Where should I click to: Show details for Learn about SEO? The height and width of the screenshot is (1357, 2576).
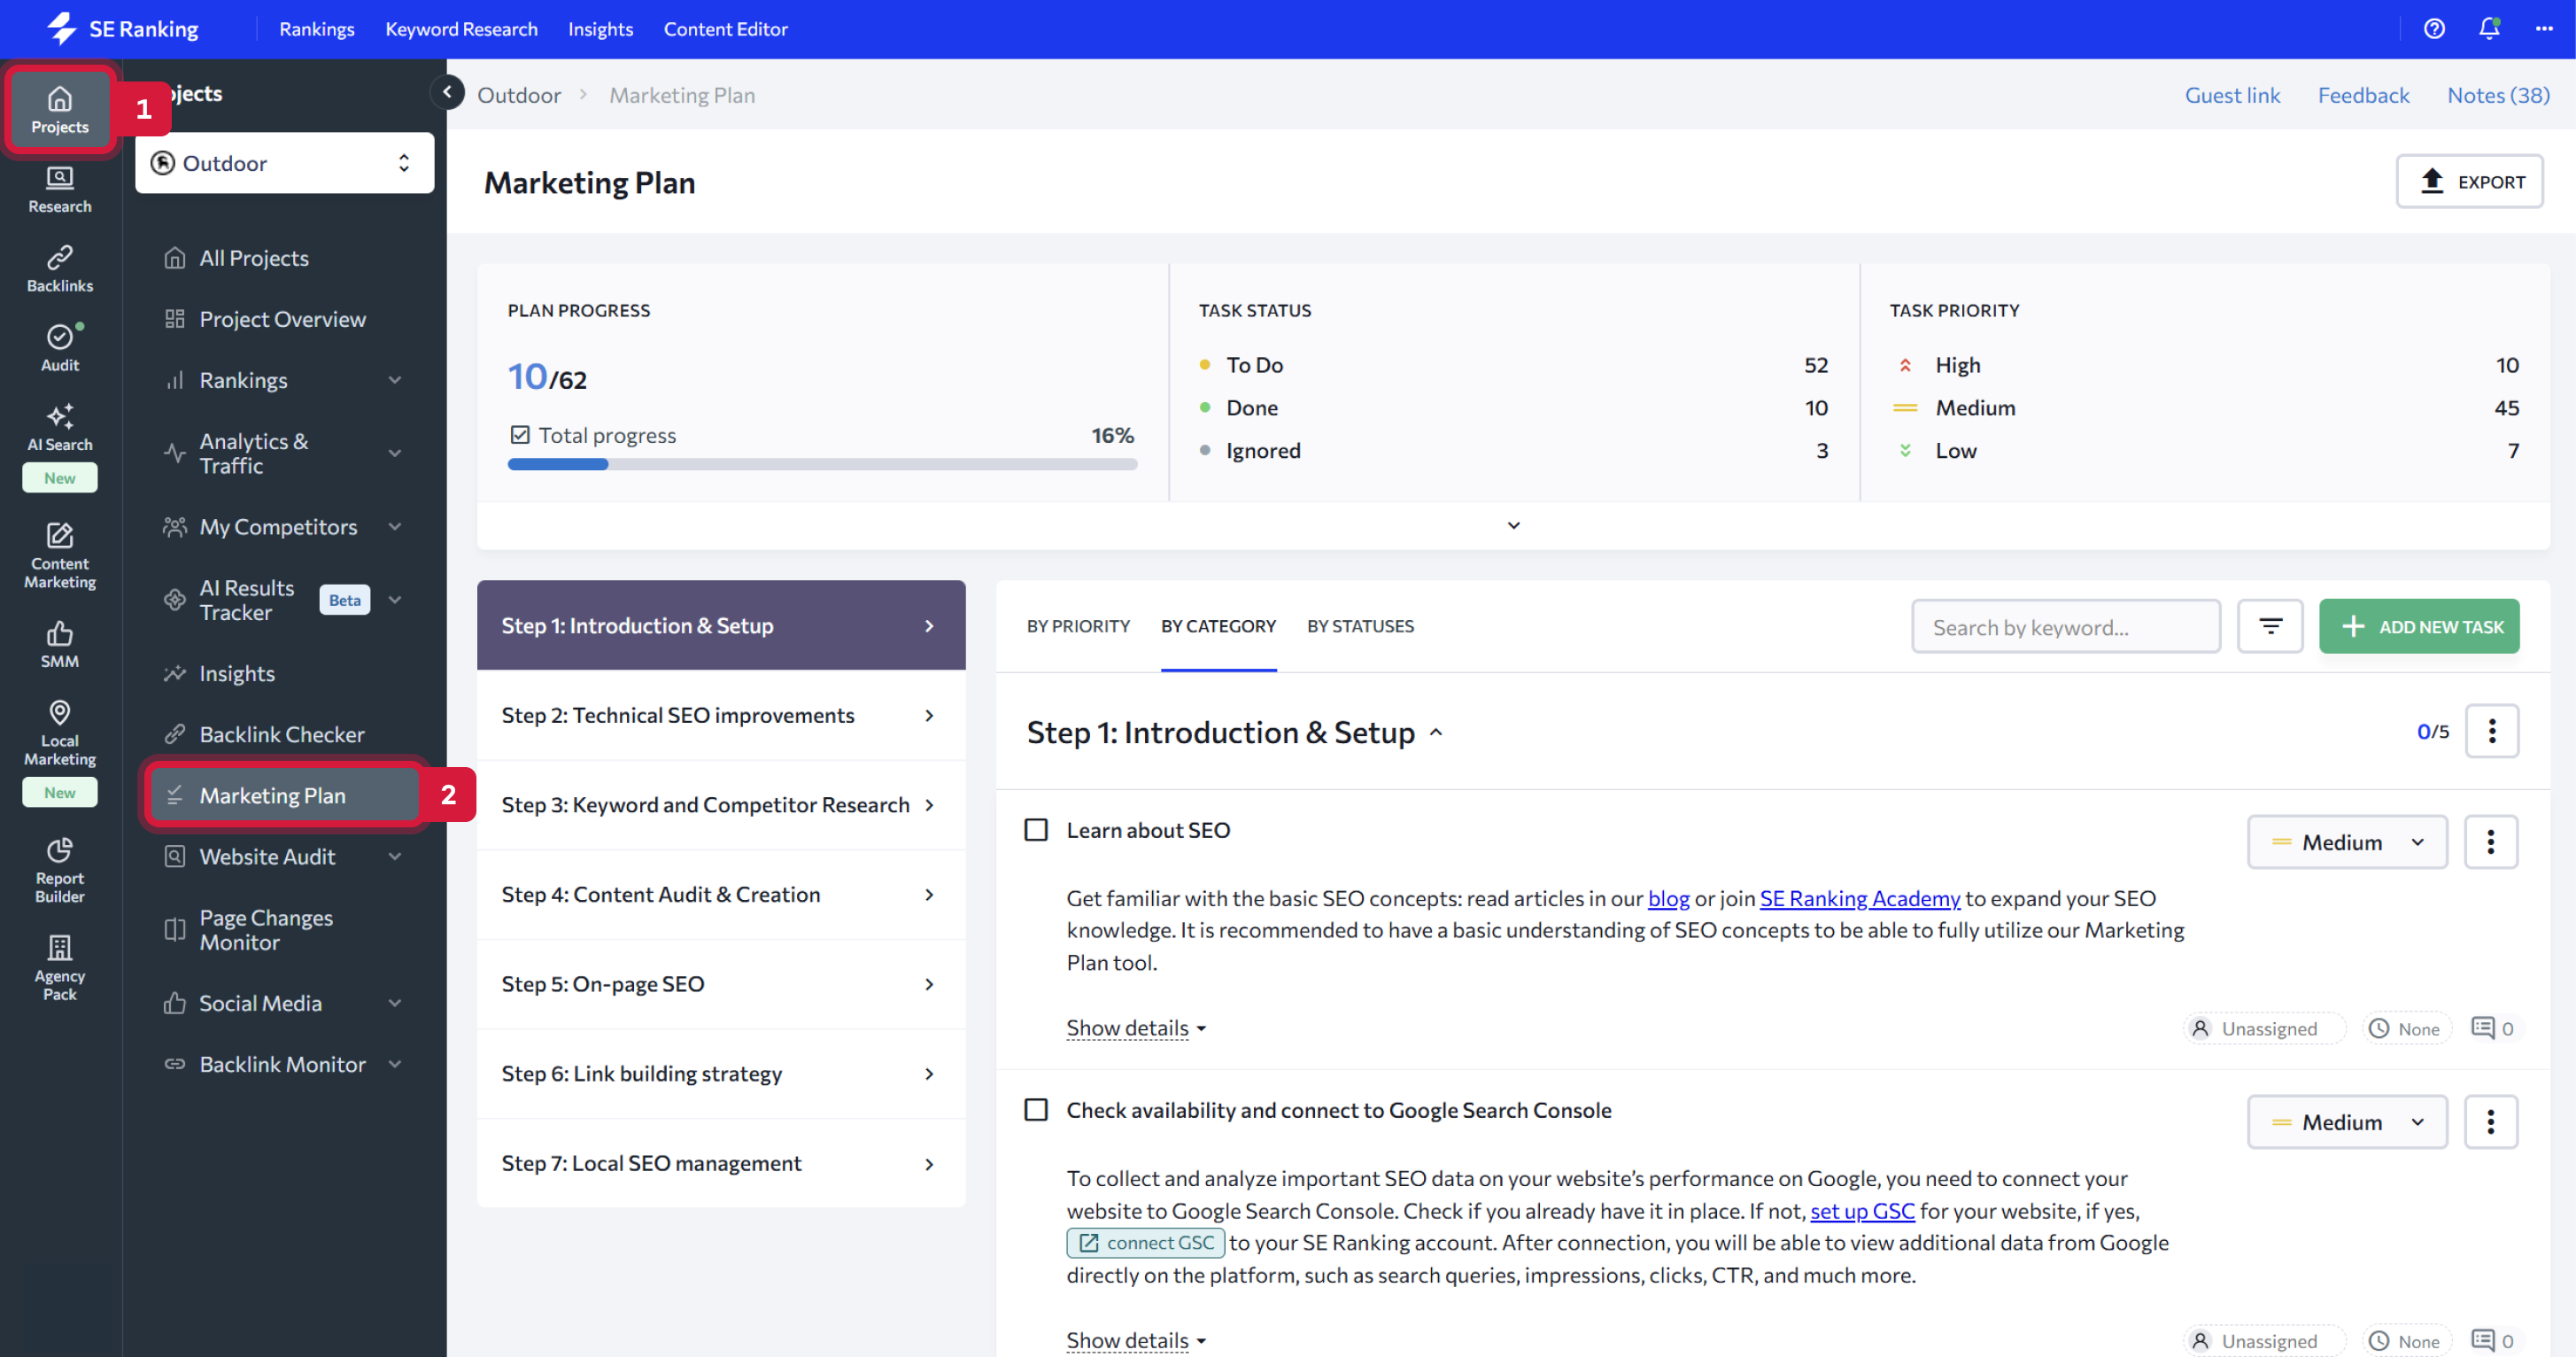pos(1136,1028)
